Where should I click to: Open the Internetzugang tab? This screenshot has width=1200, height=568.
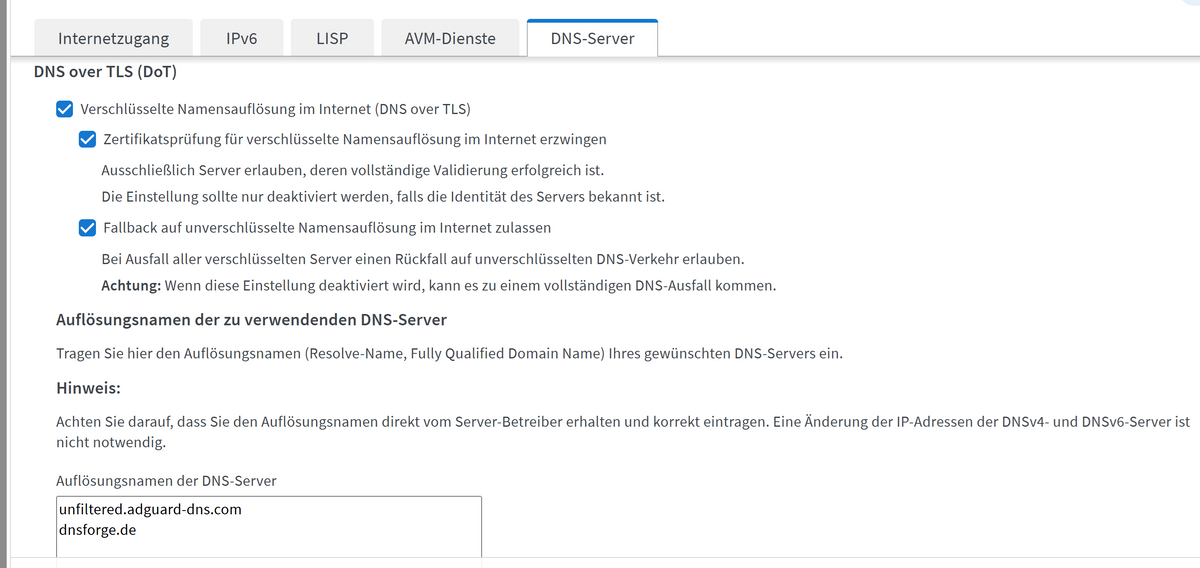pos(113,39)
